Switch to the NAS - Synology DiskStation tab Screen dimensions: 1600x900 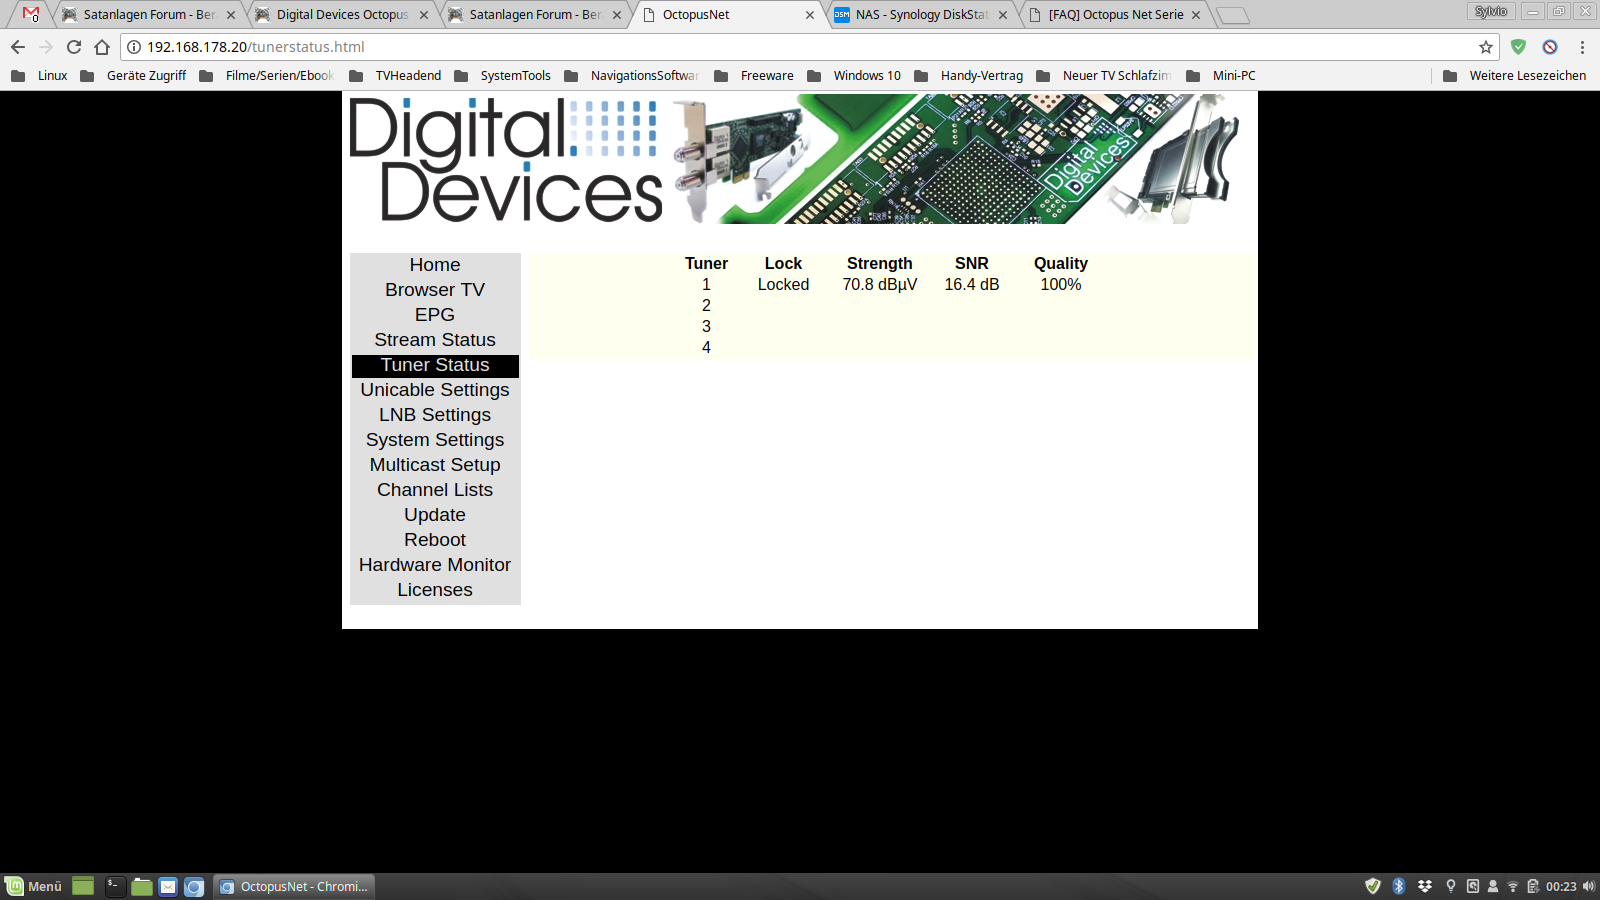click(x=920, y=15)
